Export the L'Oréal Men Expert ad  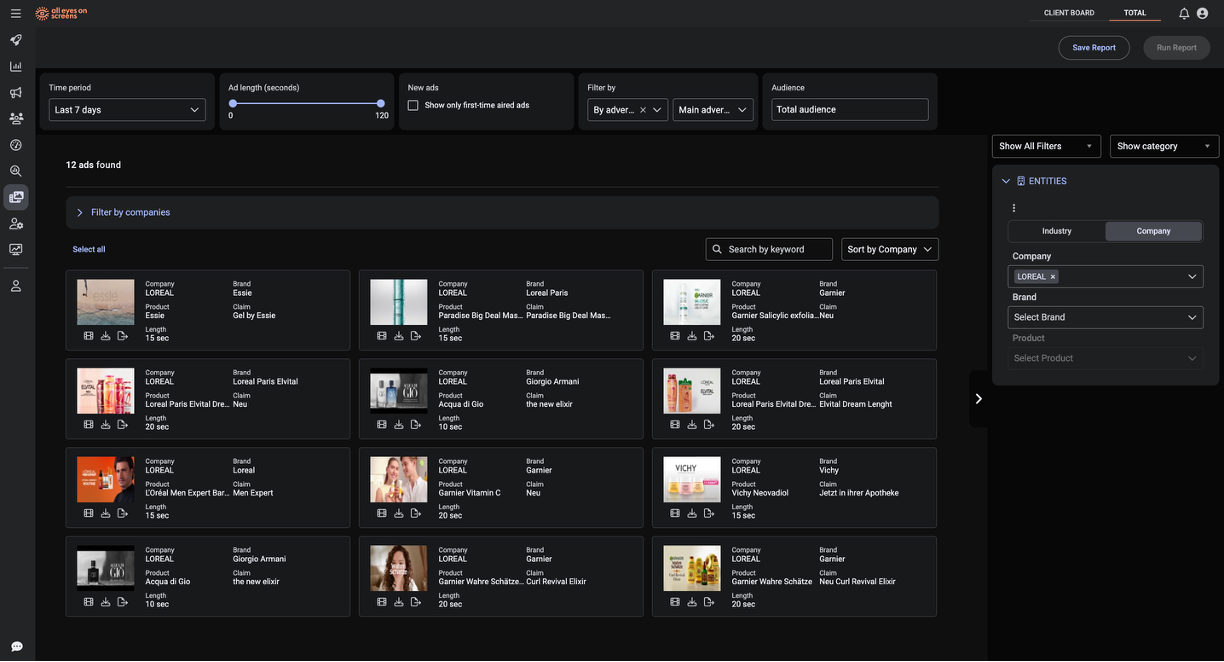pos(122,513)
